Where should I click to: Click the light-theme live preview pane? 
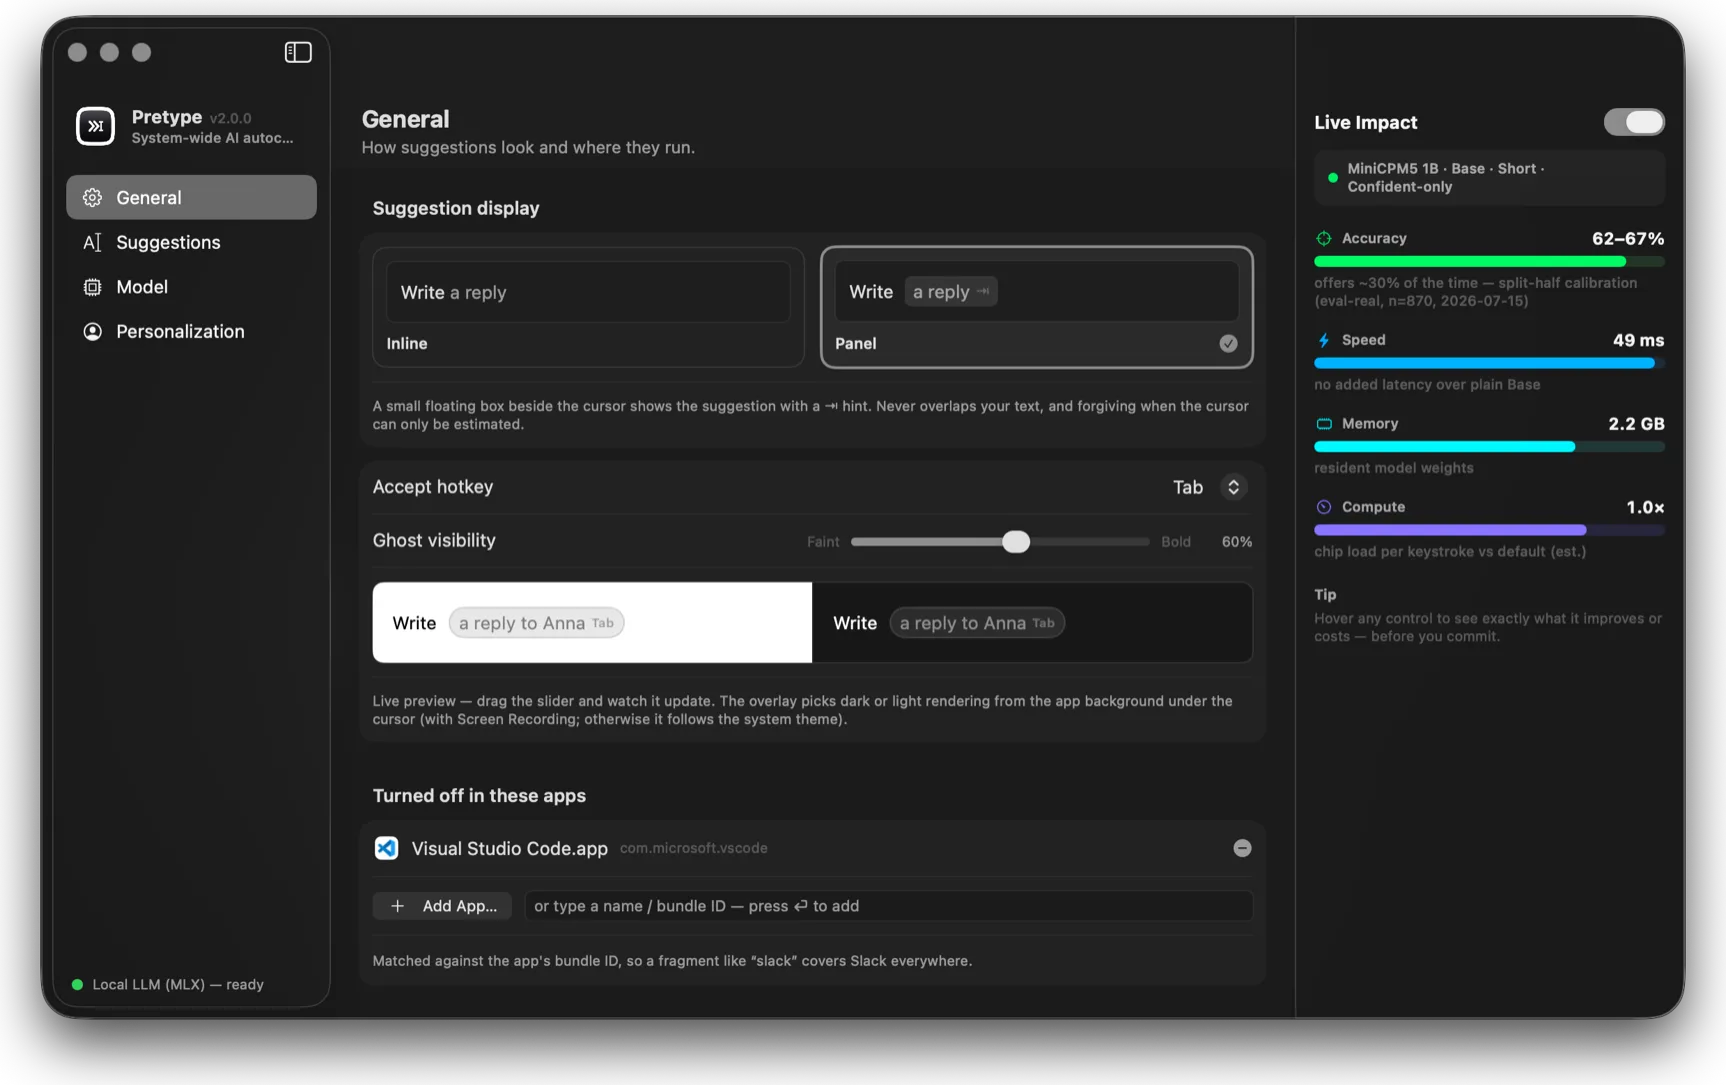coord(592,623)
